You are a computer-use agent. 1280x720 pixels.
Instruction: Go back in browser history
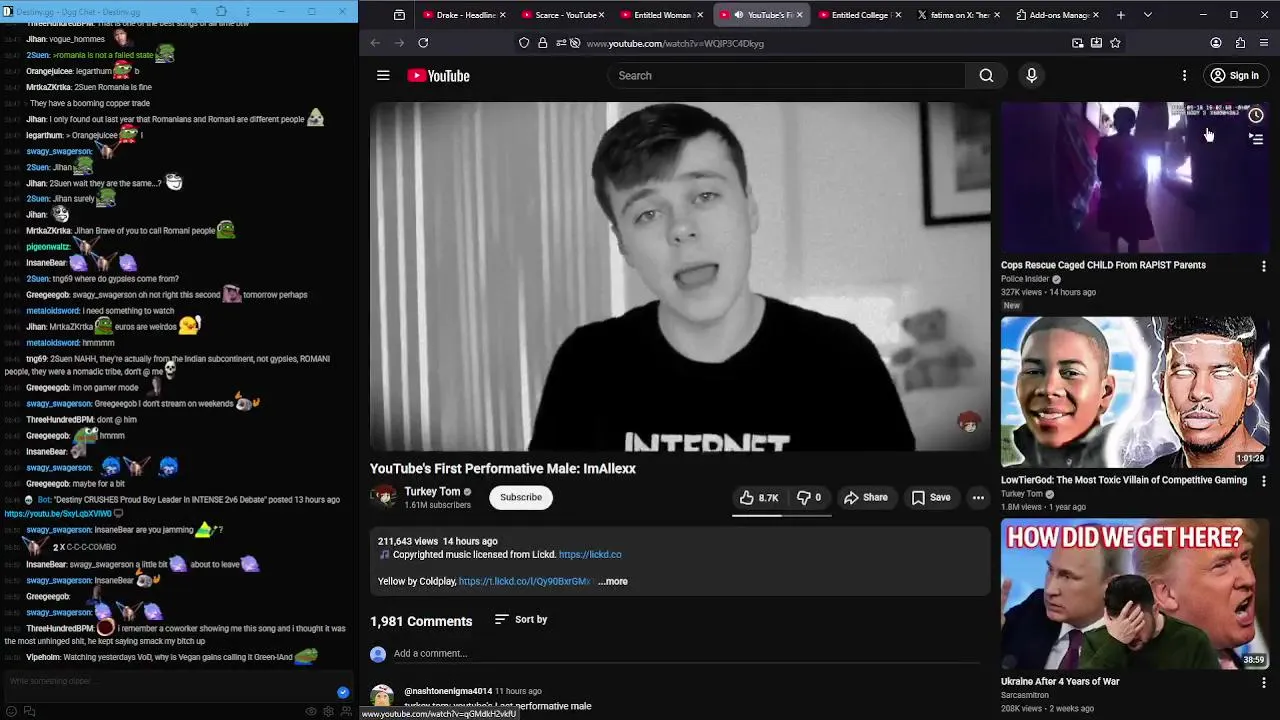pos(375,43)
